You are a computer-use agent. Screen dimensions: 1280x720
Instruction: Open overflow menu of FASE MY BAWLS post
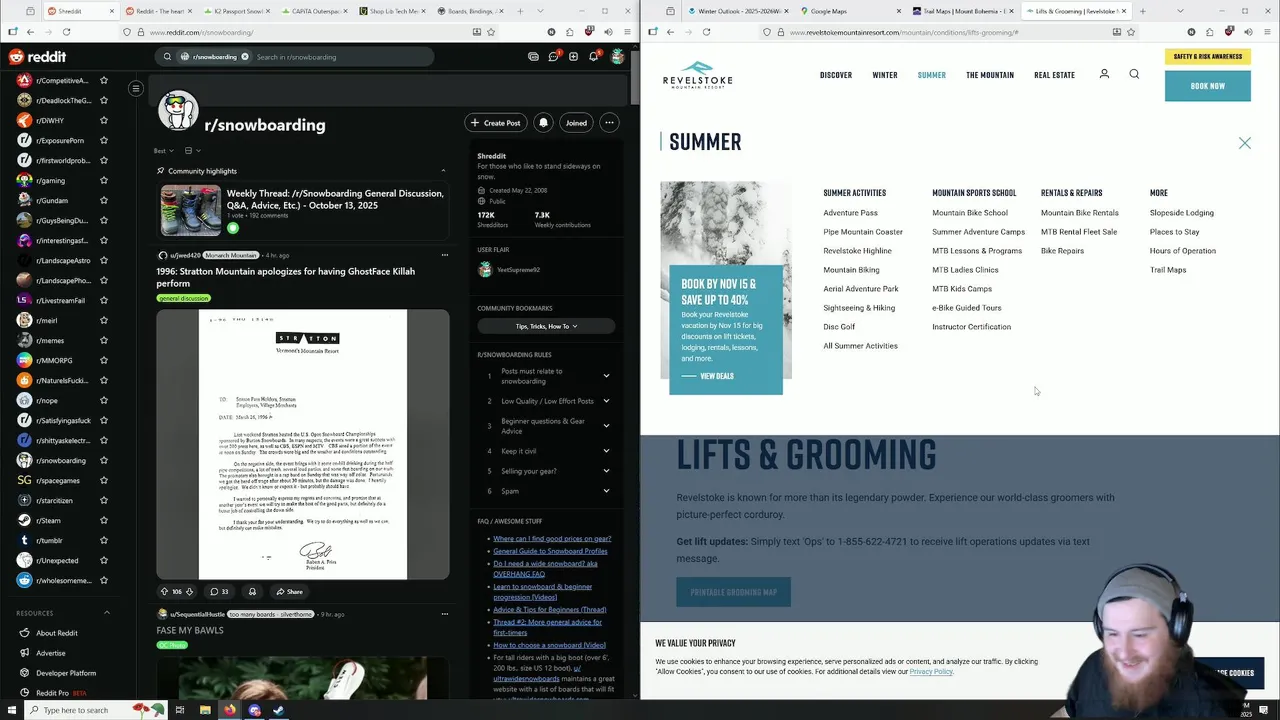444,614
